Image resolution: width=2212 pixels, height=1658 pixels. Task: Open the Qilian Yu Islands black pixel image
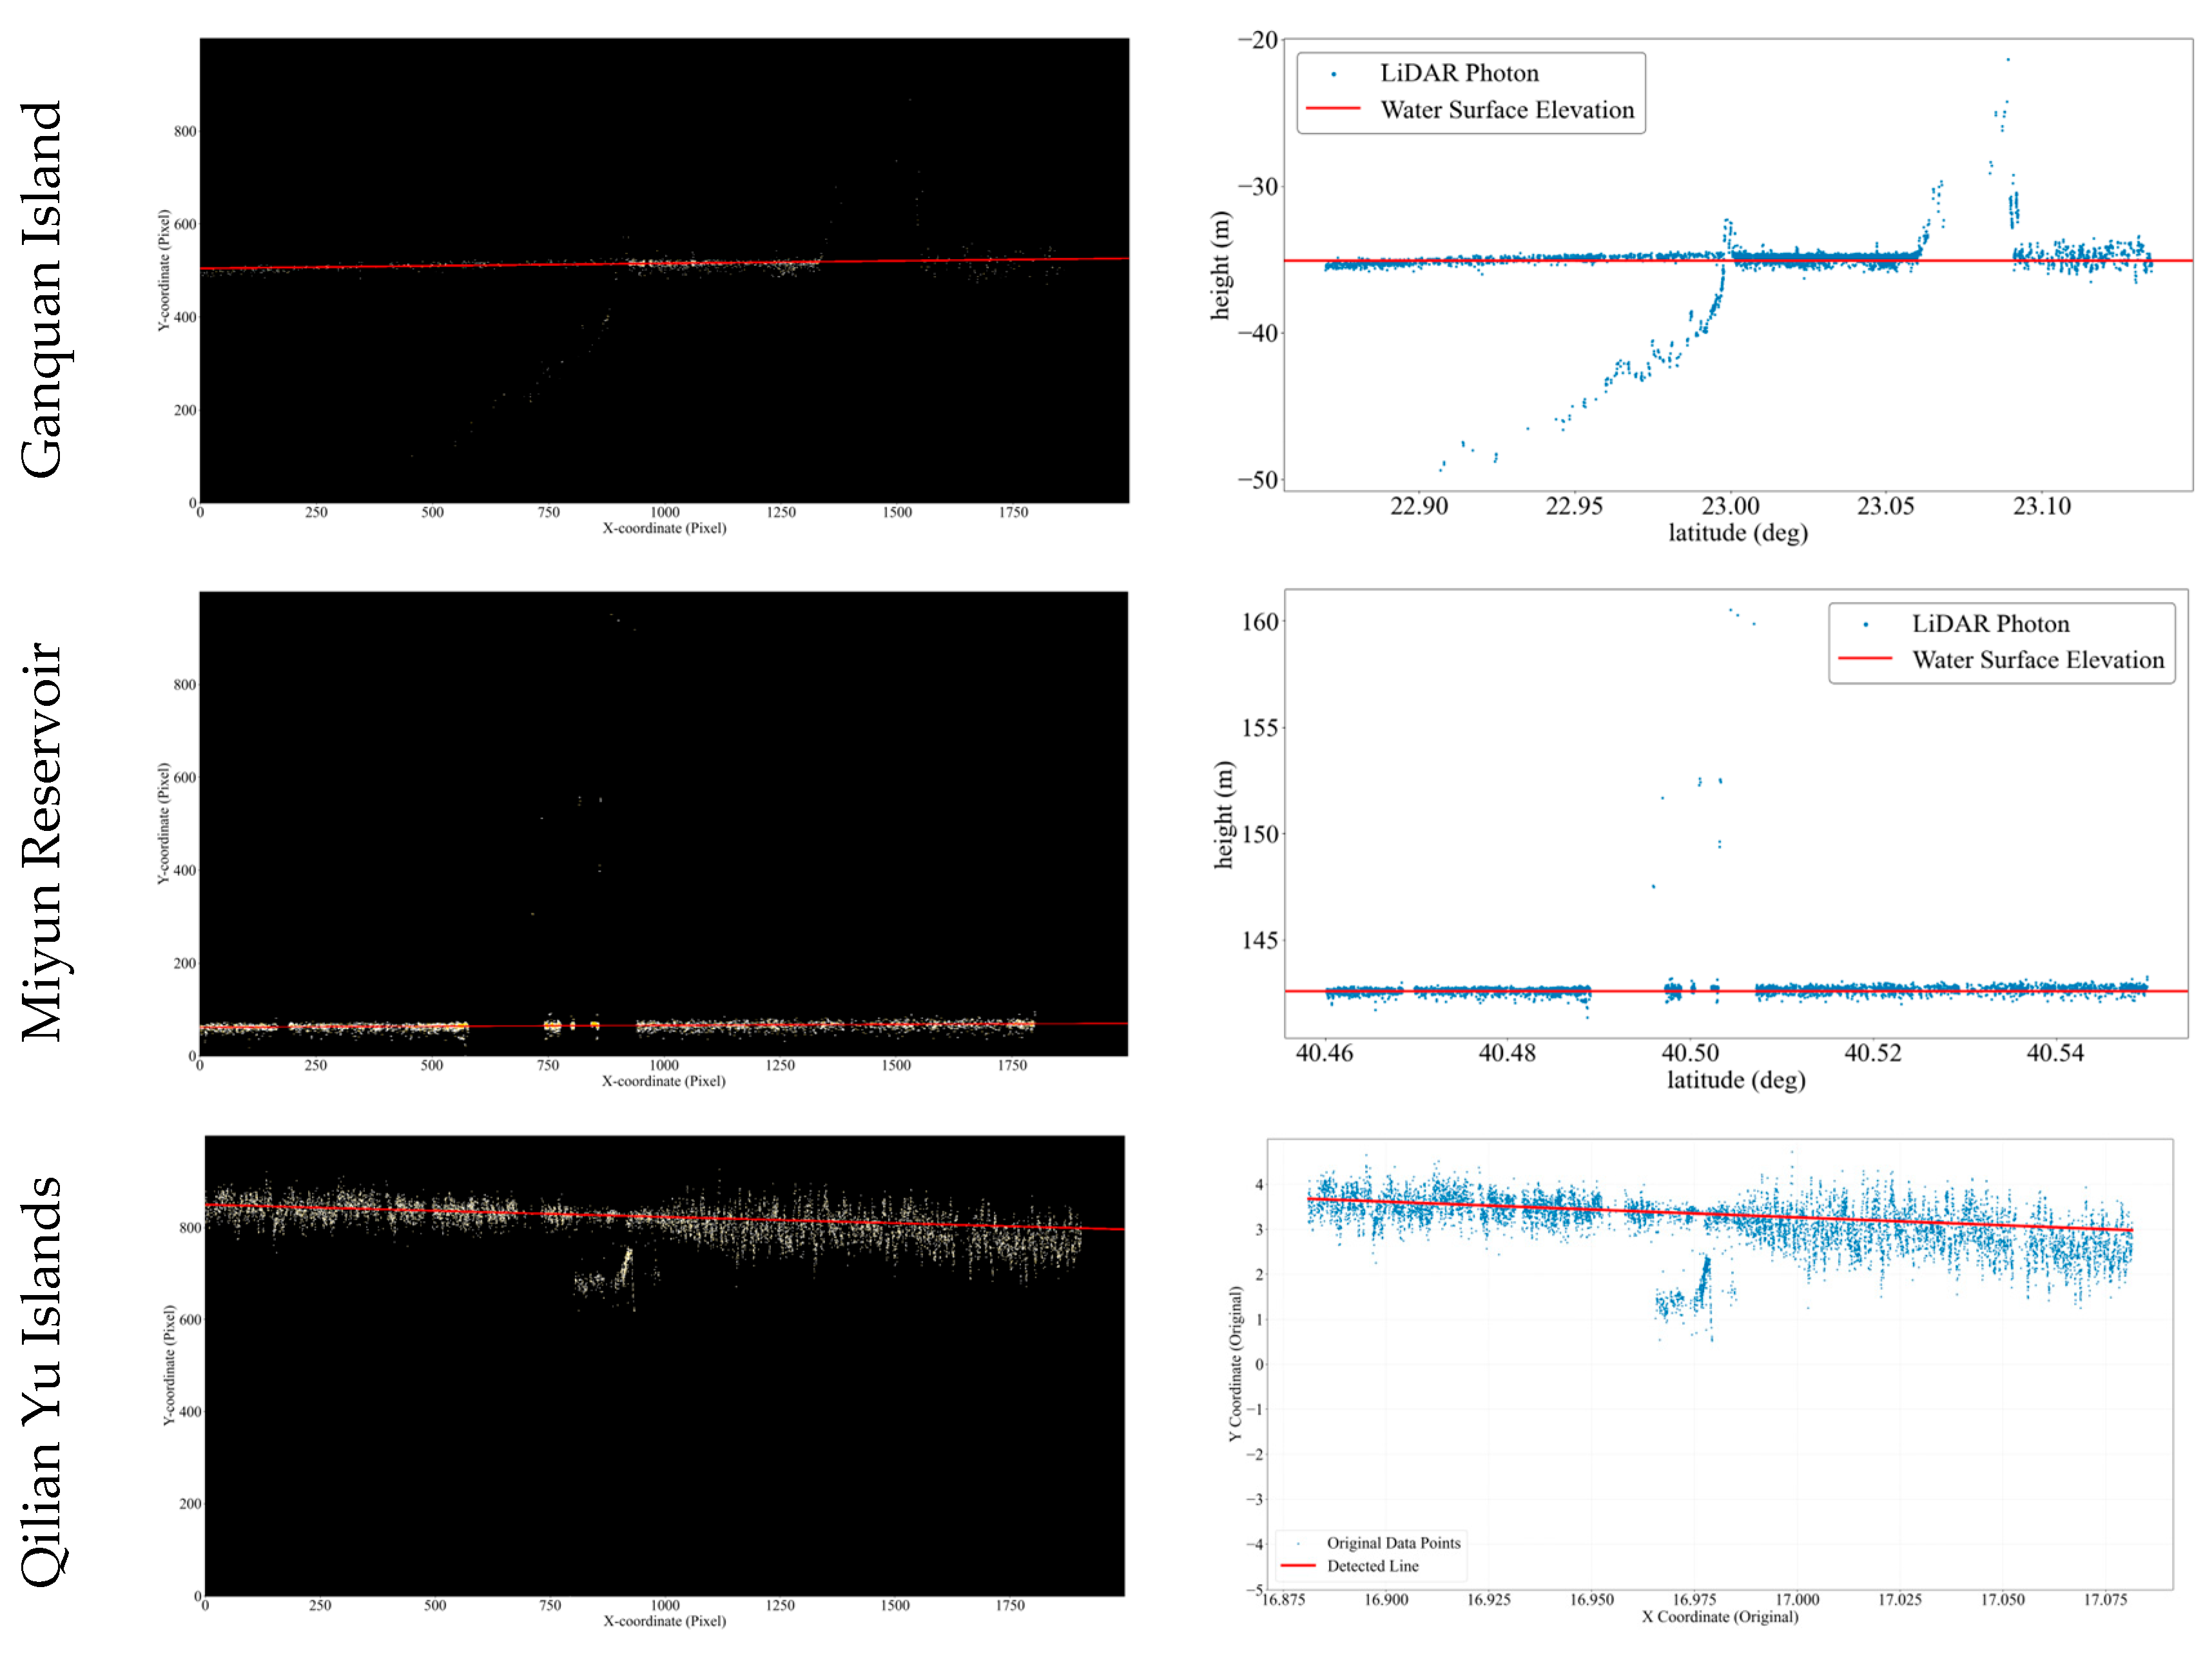664,1365
